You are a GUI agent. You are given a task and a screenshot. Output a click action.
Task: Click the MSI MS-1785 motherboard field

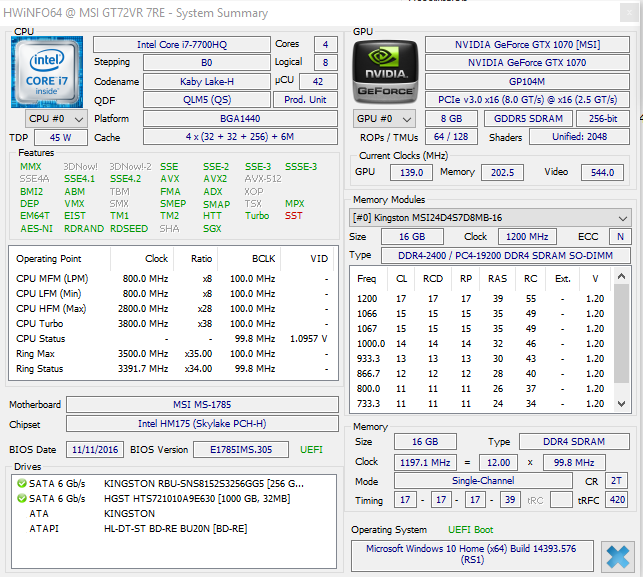(202, 405)
